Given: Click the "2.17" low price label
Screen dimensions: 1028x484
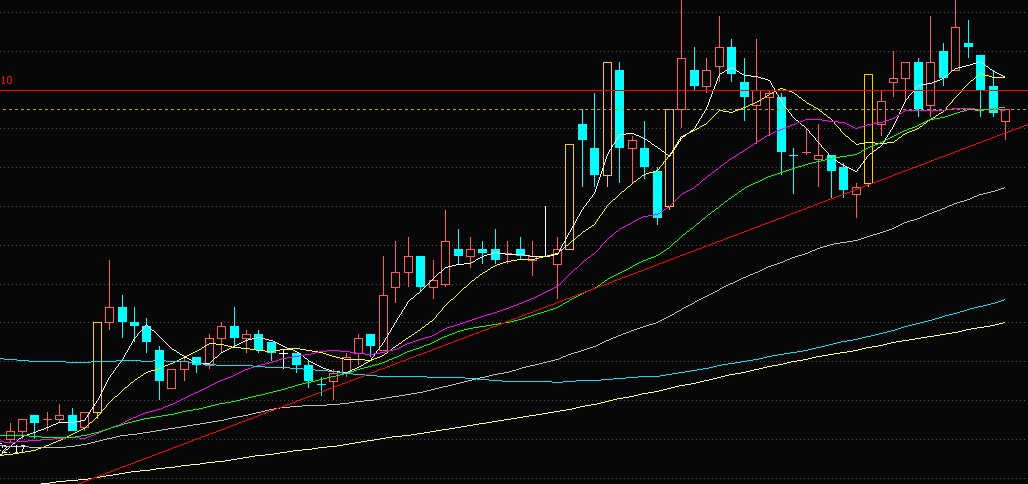Looking at the screenshot, I should 13,449.
